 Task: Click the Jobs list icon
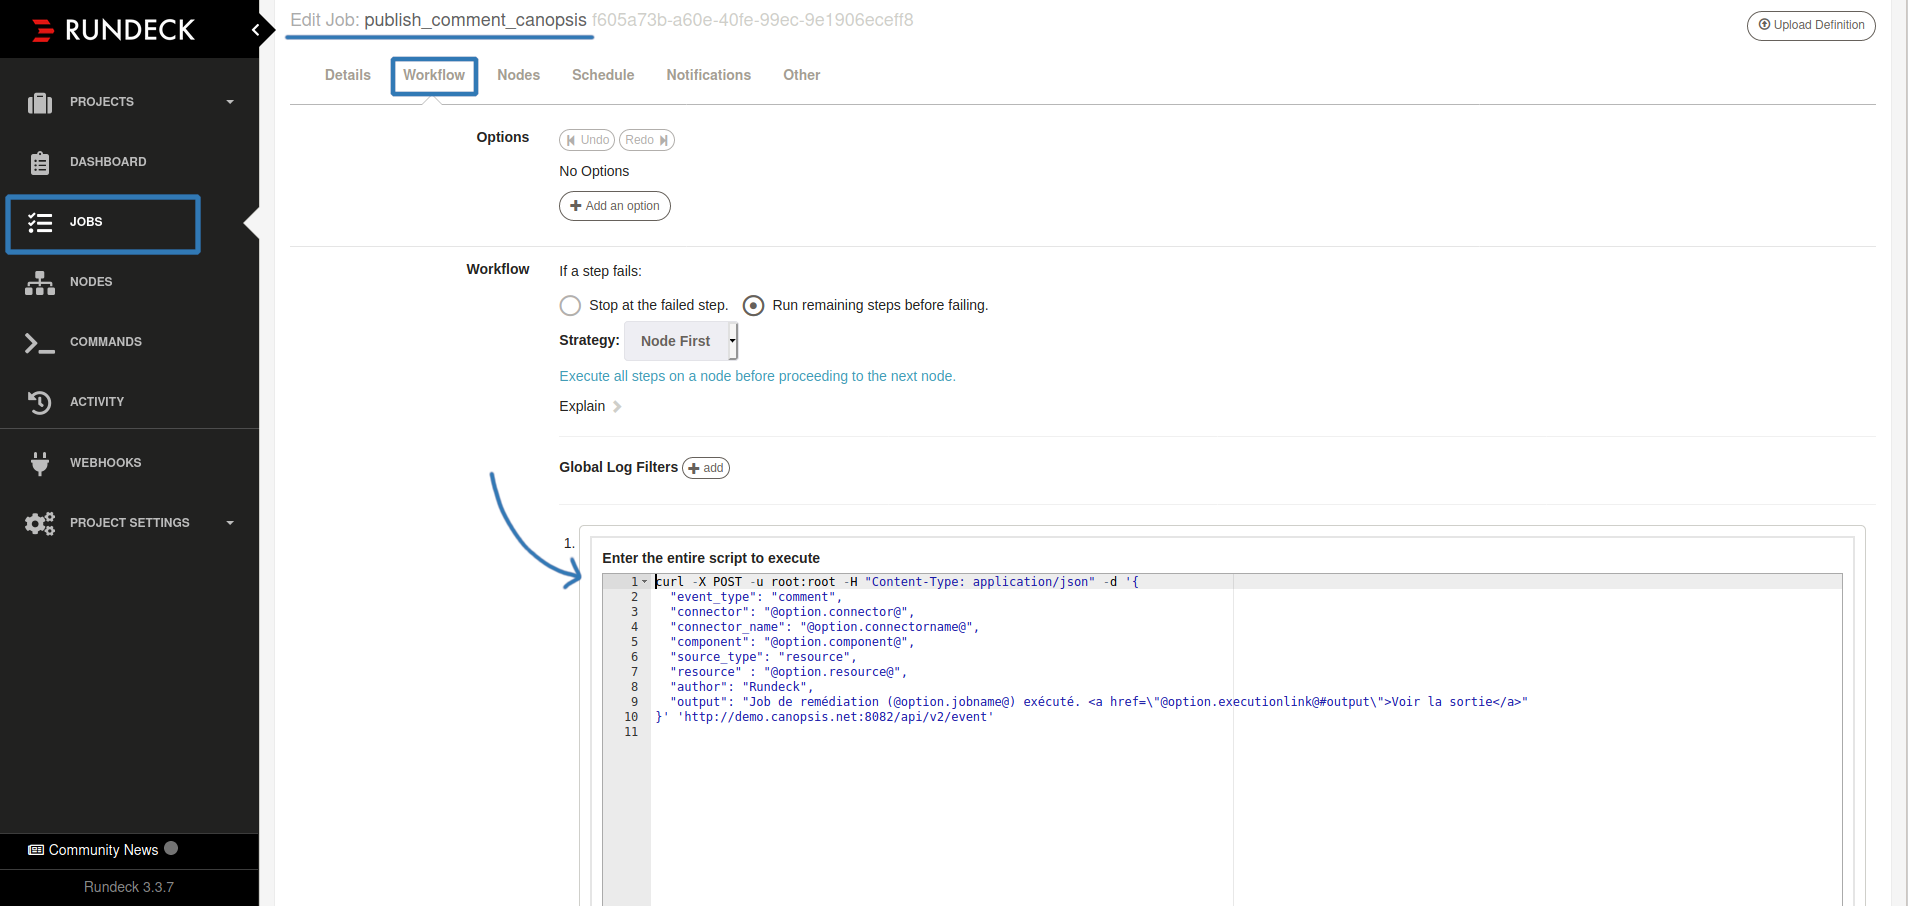(40, 222)
